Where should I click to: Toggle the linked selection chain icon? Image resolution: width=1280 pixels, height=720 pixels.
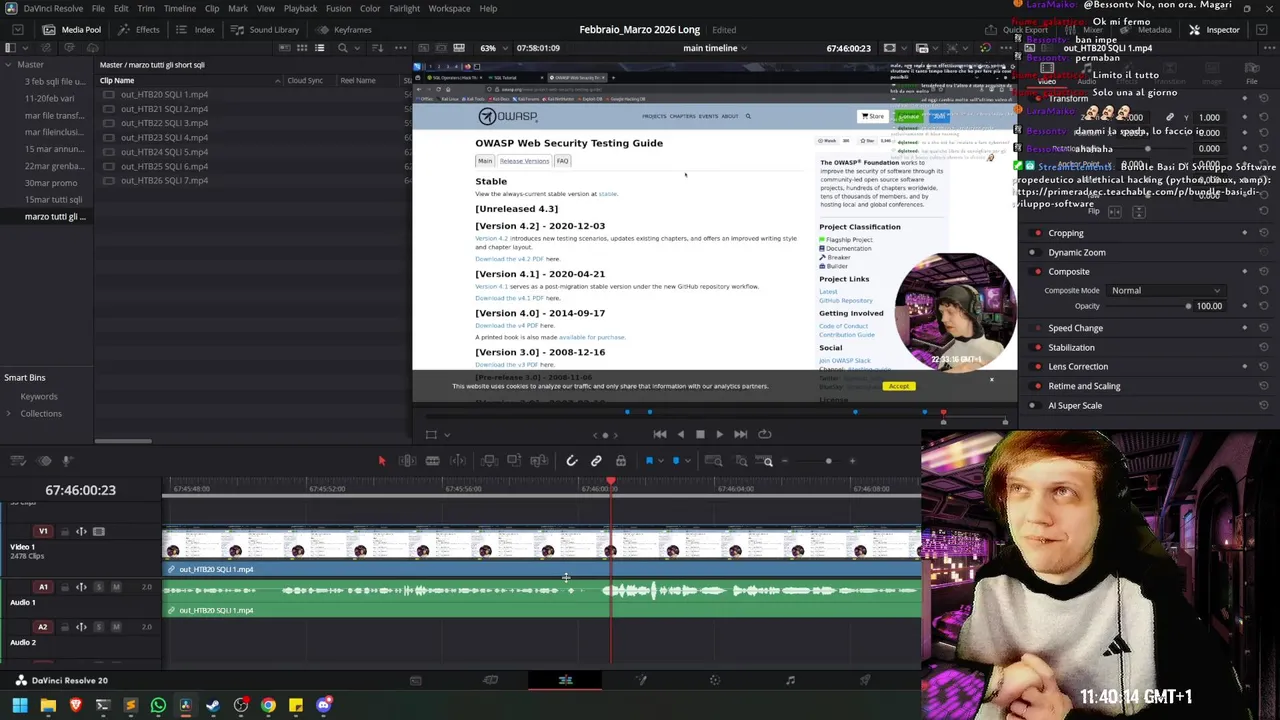[x=596, y=461]
